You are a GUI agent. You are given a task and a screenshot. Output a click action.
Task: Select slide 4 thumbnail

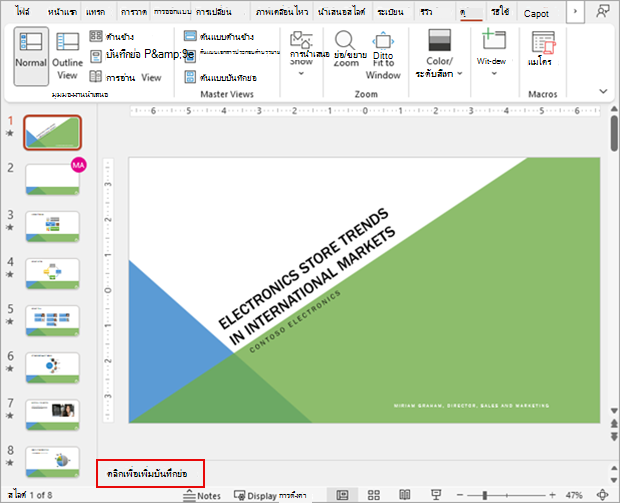pos(53,274)
